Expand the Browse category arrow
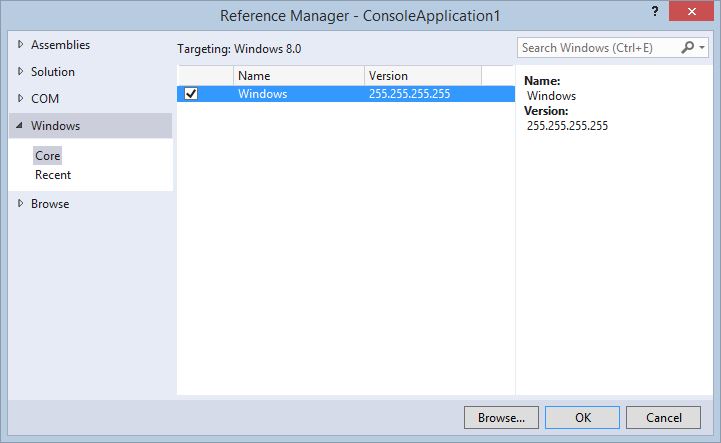 point(20,203)
